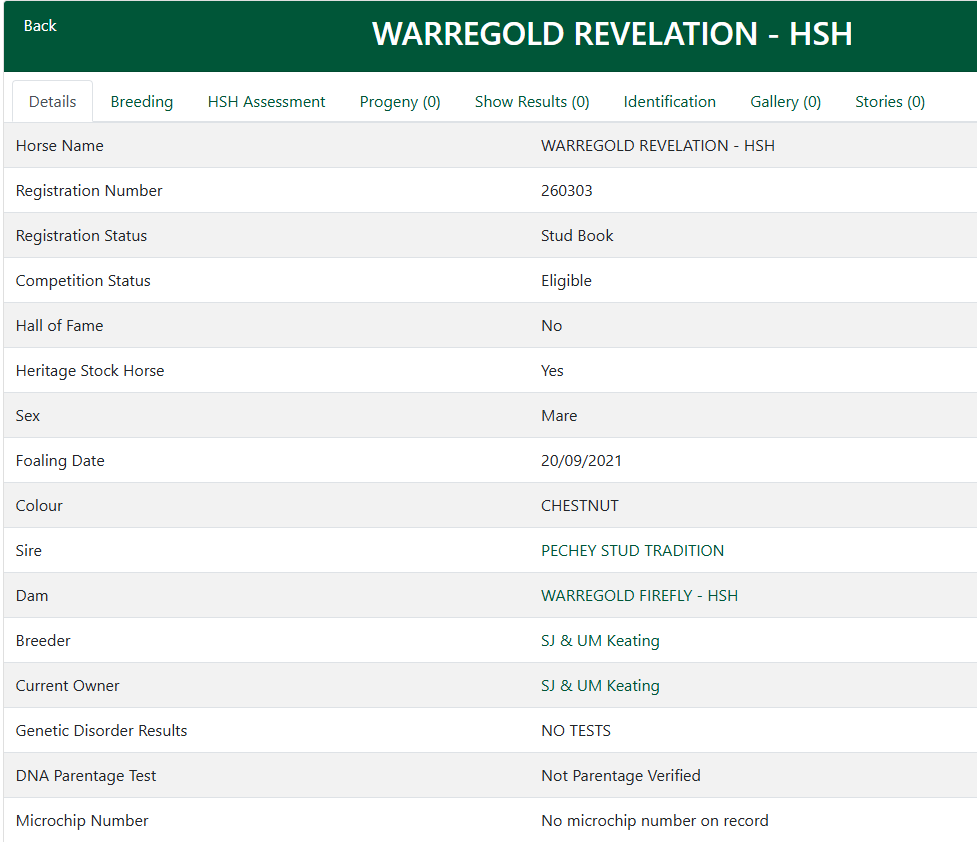
Task: Go back using the Back link
Action: pos(40,26)
